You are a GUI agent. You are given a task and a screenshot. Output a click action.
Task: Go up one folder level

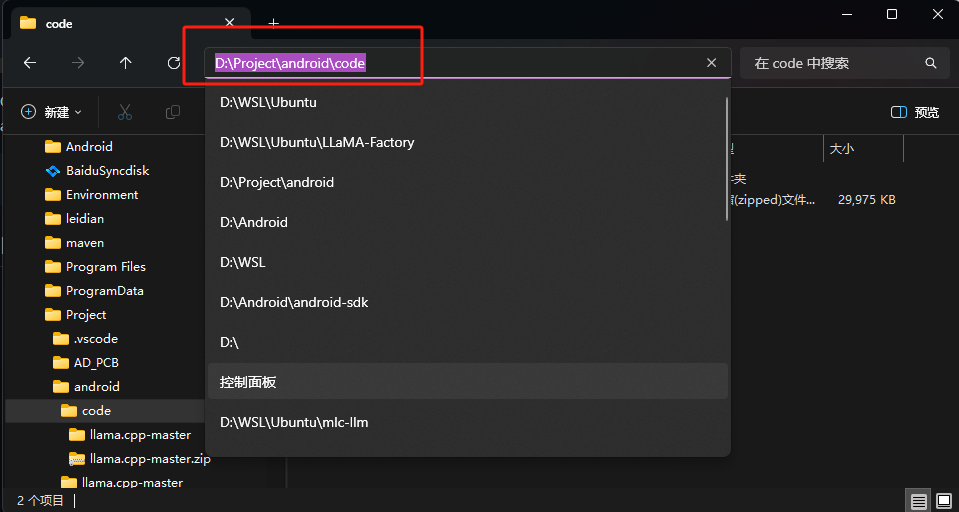(126, 62)
